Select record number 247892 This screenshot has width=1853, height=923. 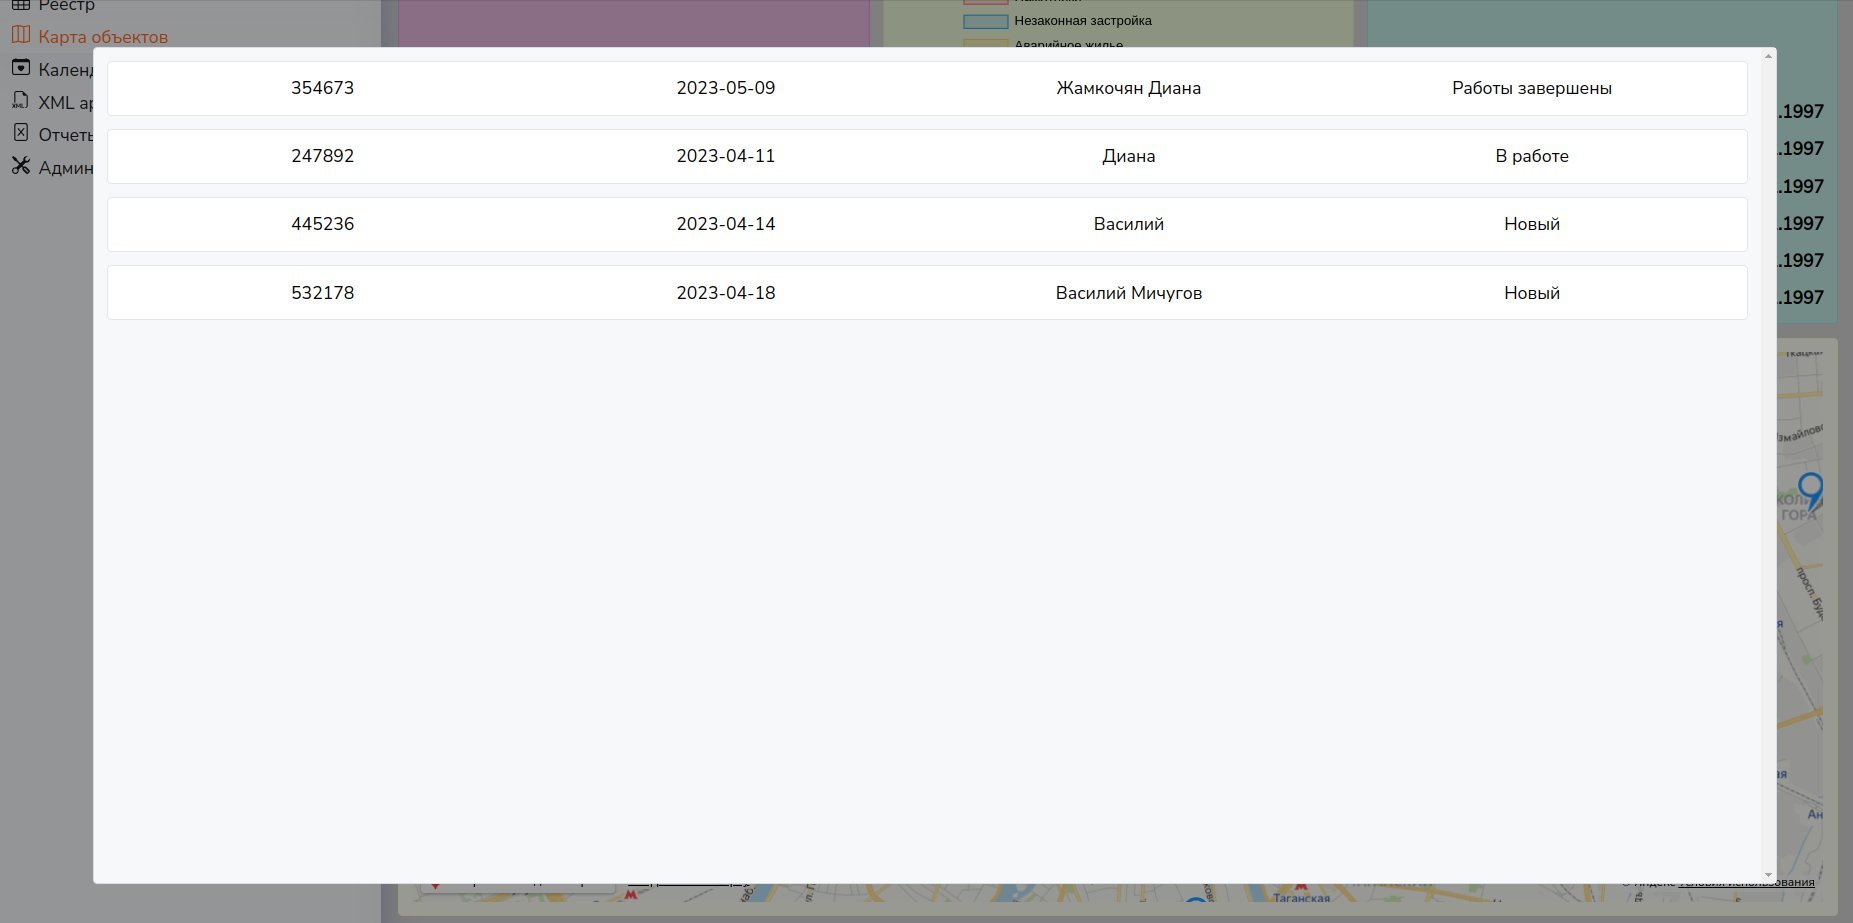pos(322,156)
